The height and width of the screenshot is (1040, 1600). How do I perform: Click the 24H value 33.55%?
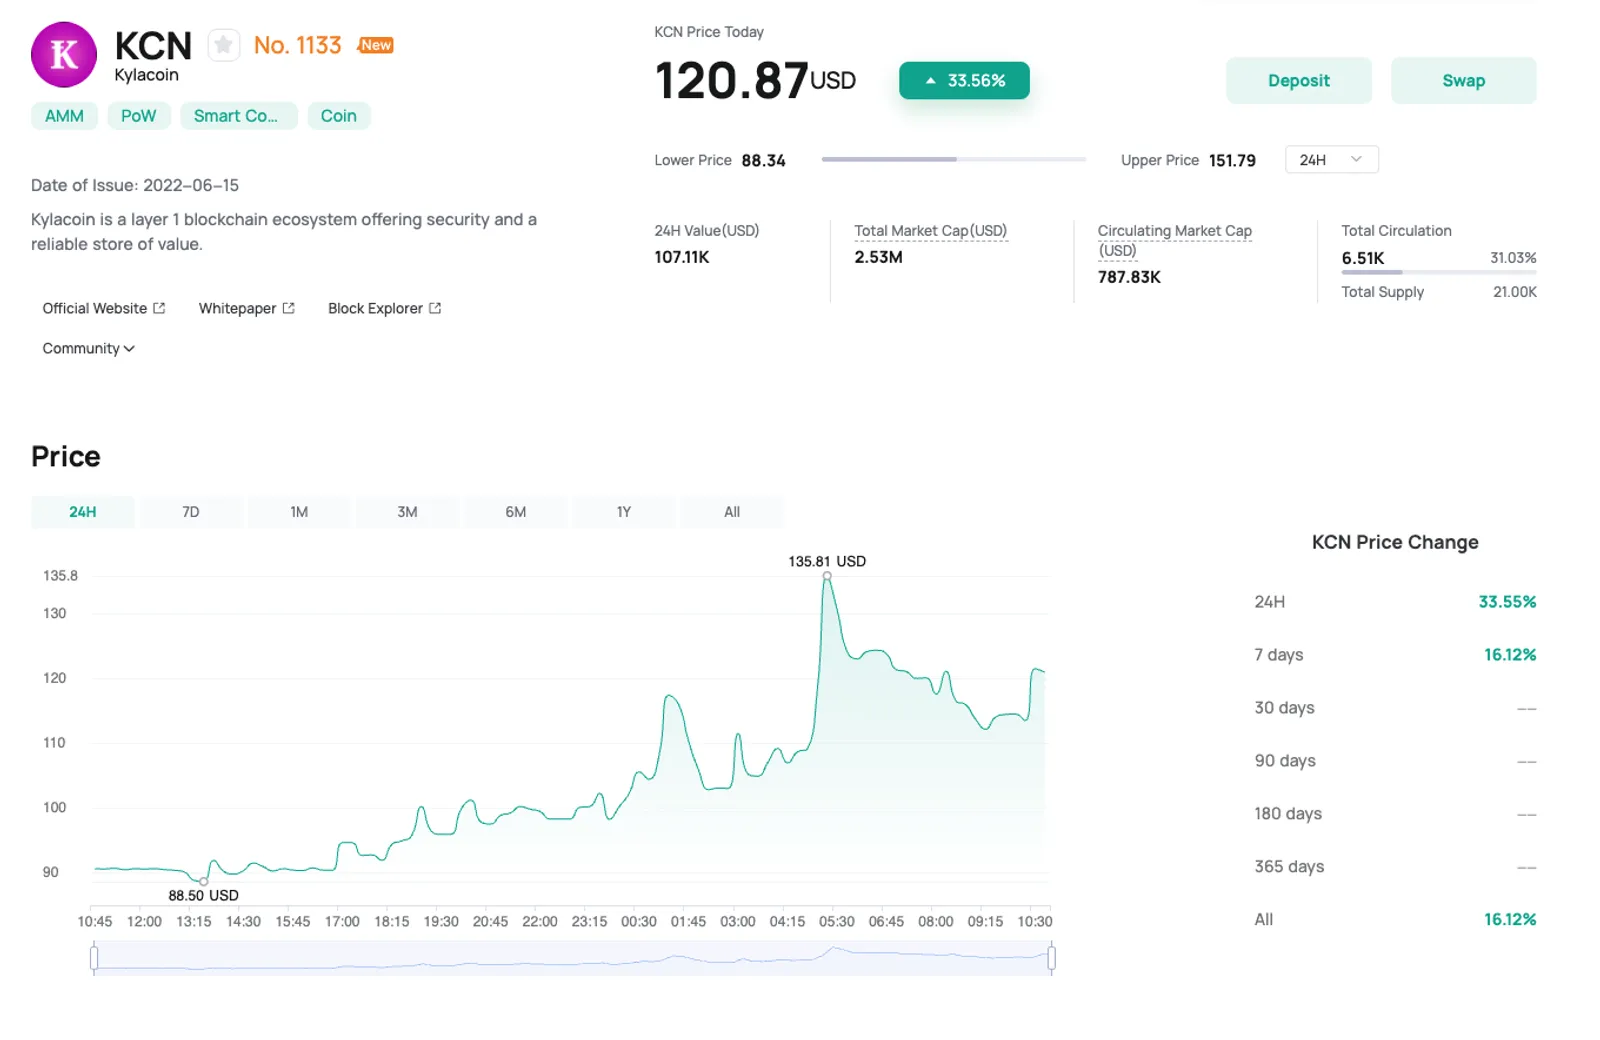(x=1507, y=602)
